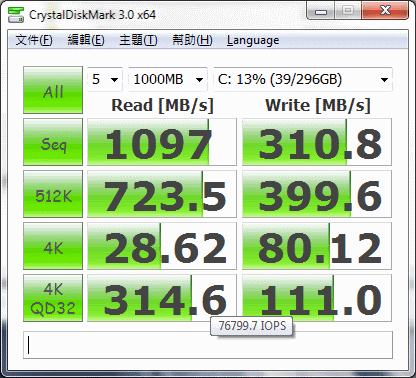Minimize the CrystalDiskMark window
The image size is (416, 378).
pos(321,11)
